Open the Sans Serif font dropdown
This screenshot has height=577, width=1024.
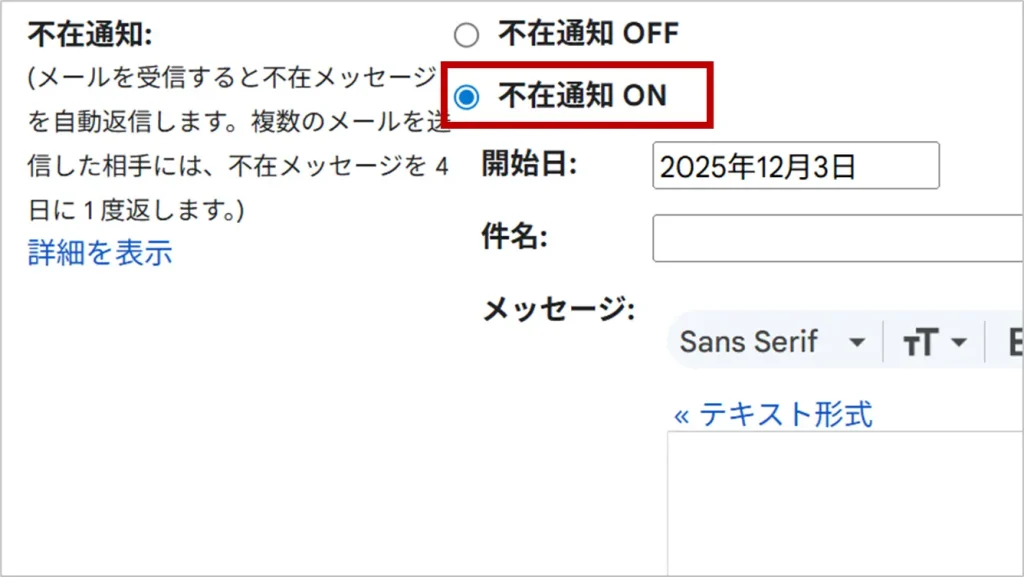[x=749, y=342]
